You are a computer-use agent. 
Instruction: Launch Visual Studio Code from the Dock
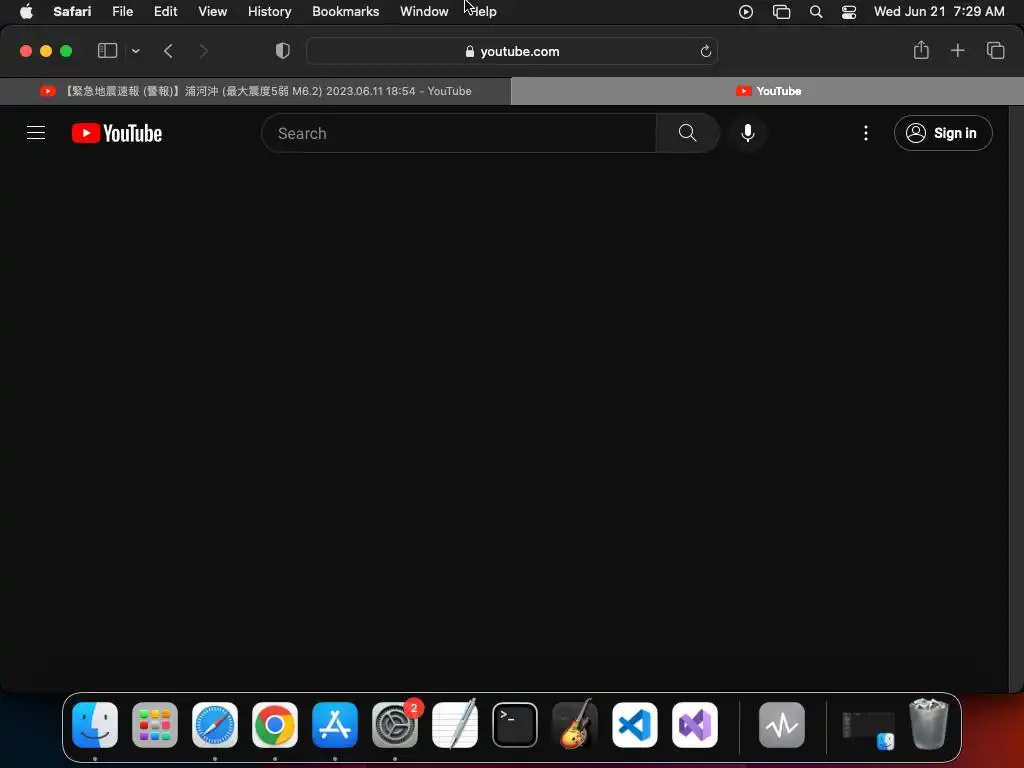pos(635,725)
